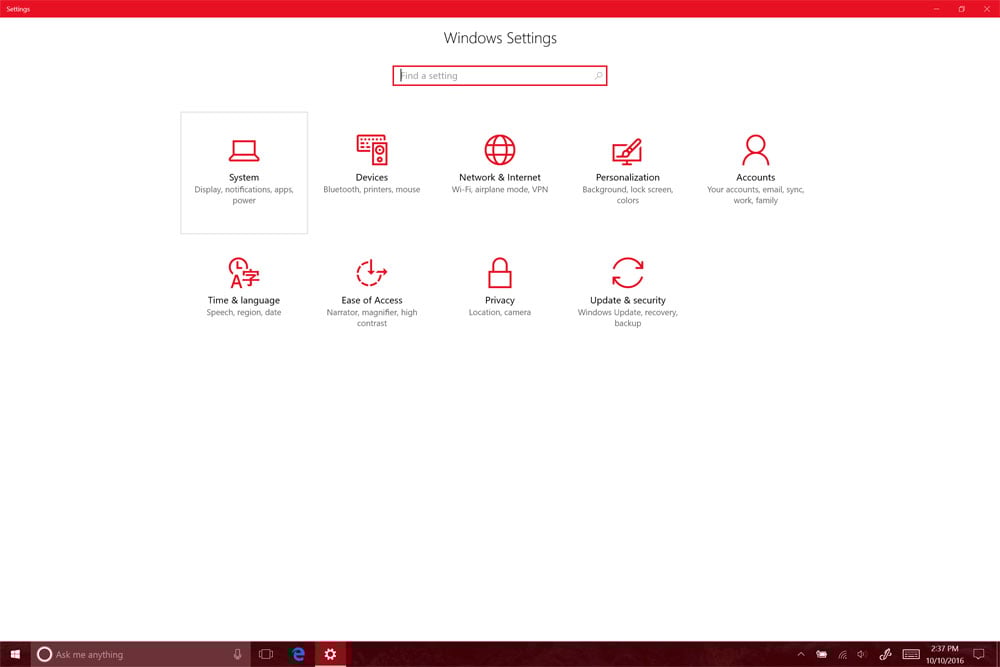Launch Microsoft Edge from the taskbar
Viewport: 1000px width, 667px height.
pyautogui.click(x=297, y=653)
